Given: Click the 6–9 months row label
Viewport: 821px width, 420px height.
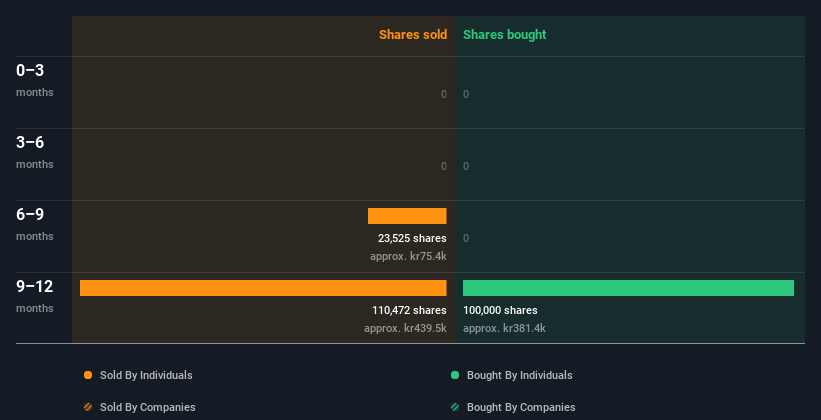Looking at the screenshot, I should point(35,224).
